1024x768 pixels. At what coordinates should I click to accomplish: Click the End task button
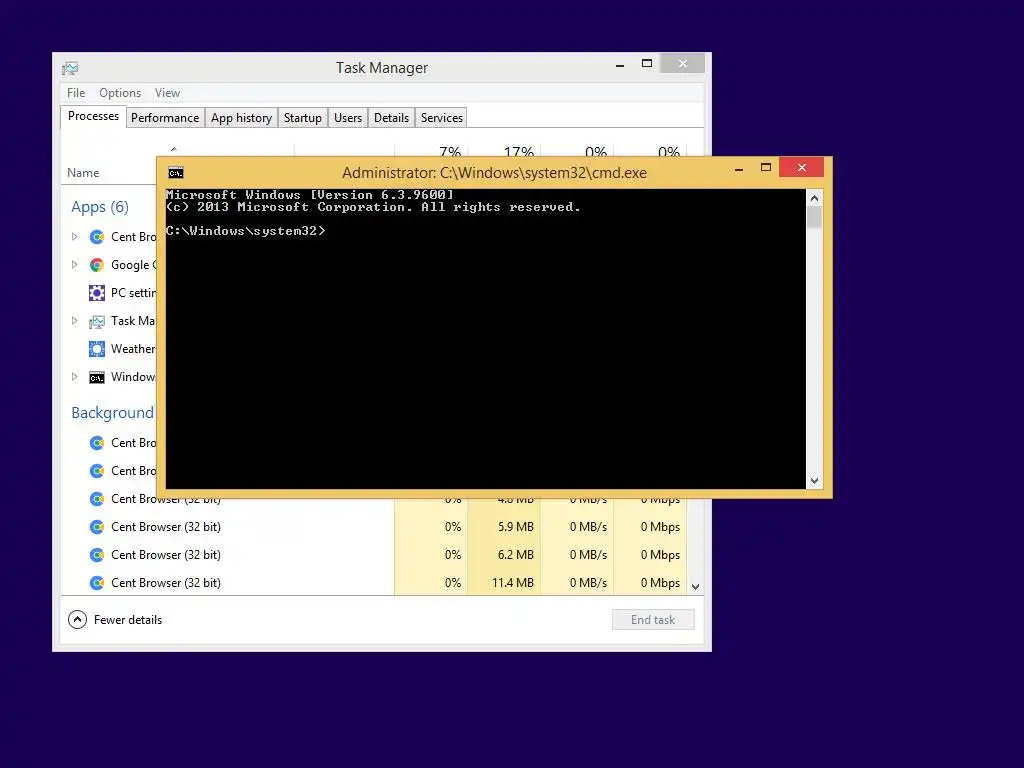653,620
